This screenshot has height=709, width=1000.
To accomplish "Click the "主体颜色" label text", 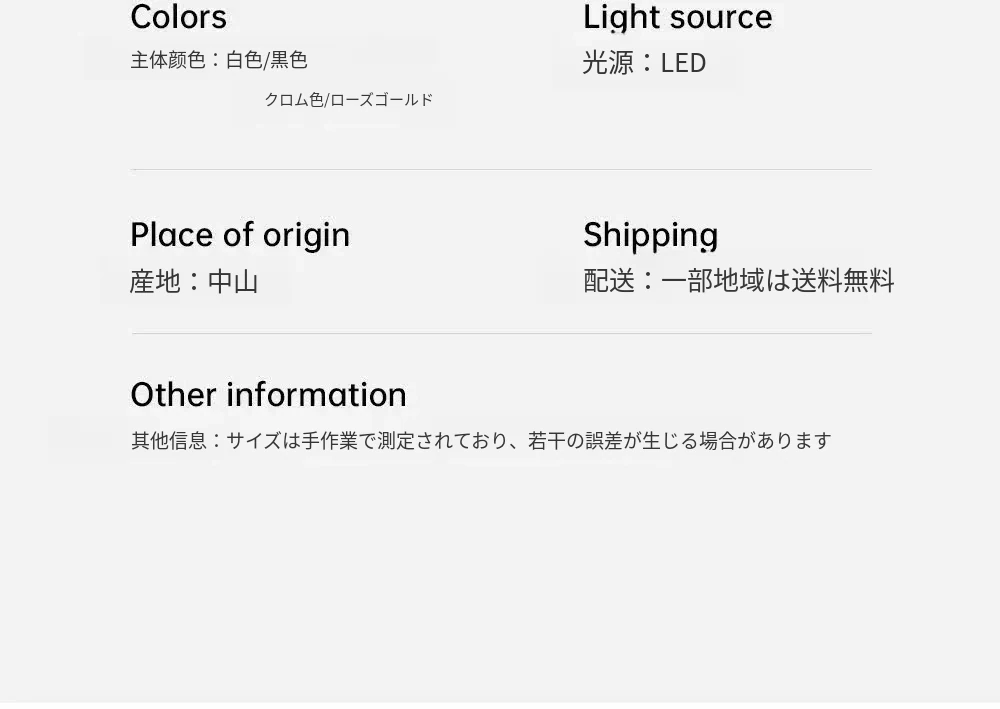I will 167,60.
